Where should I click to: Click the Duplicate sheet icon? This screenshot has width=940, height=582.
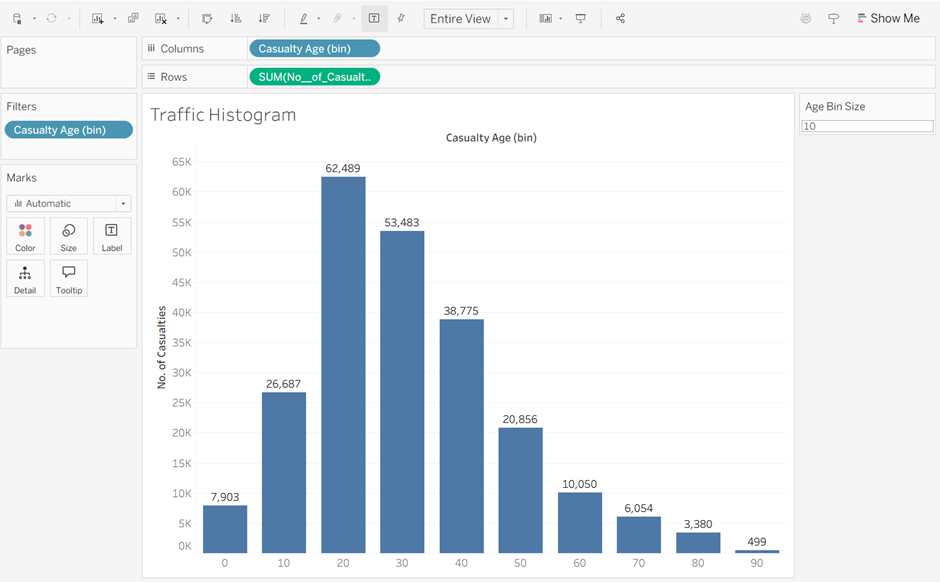133,18
